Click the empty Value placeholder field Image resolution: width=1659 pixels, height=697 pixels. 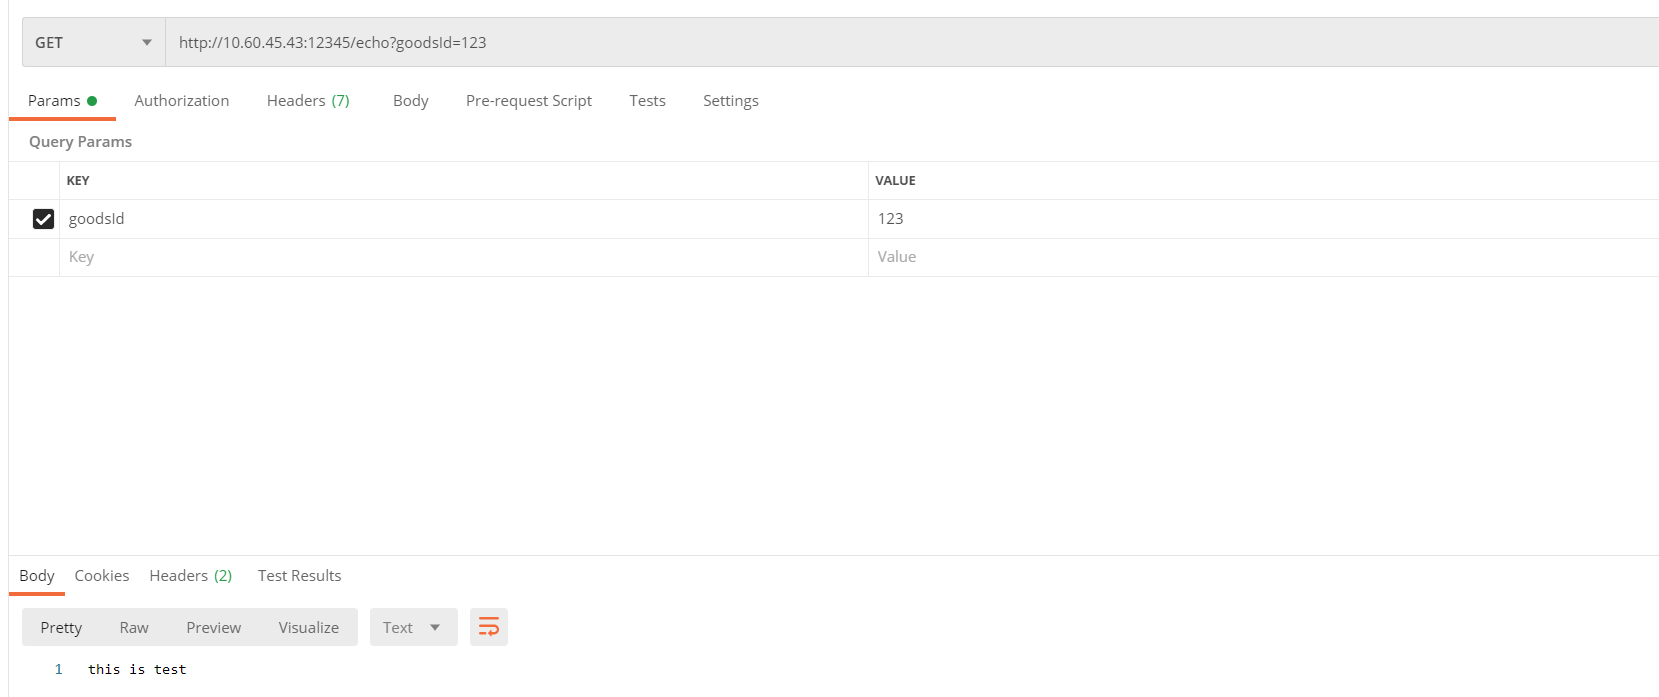(1264, 257)
